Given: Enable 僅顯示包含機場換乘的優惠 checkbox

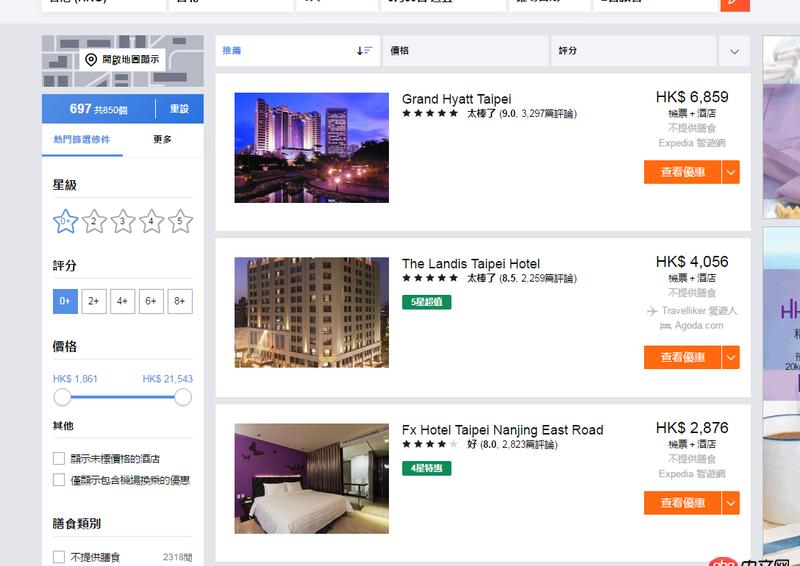Looking at the screenshot, I should (x=59, y=480).
